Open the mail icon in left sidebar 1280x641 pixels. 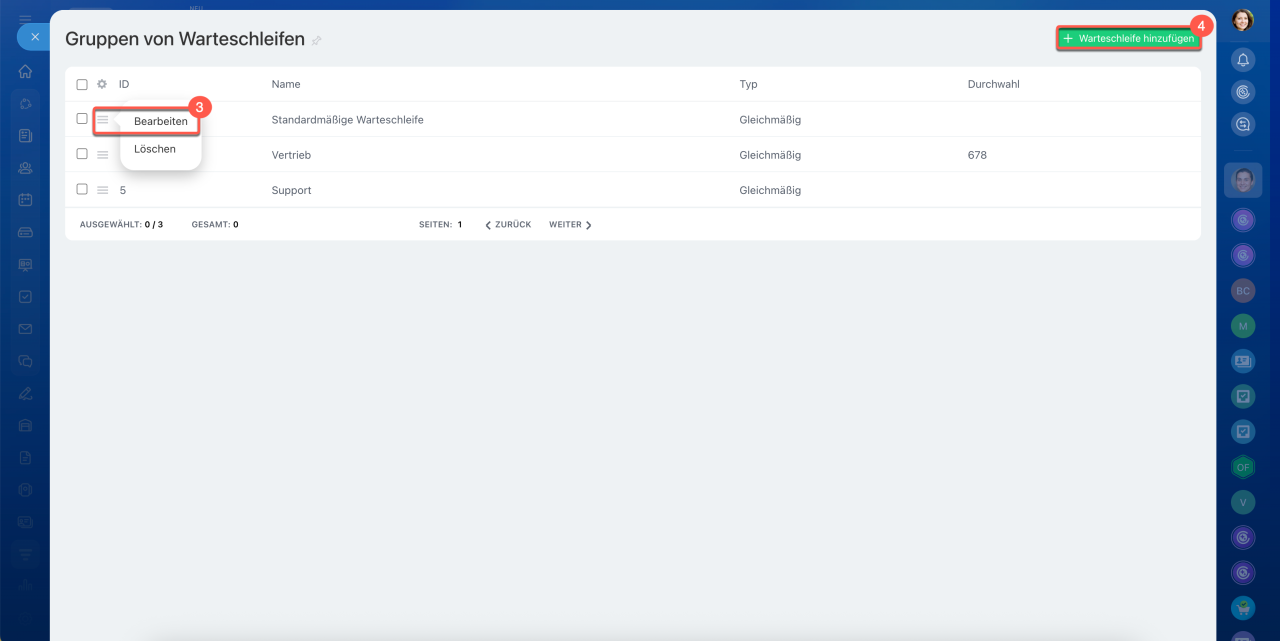[25, 329]
